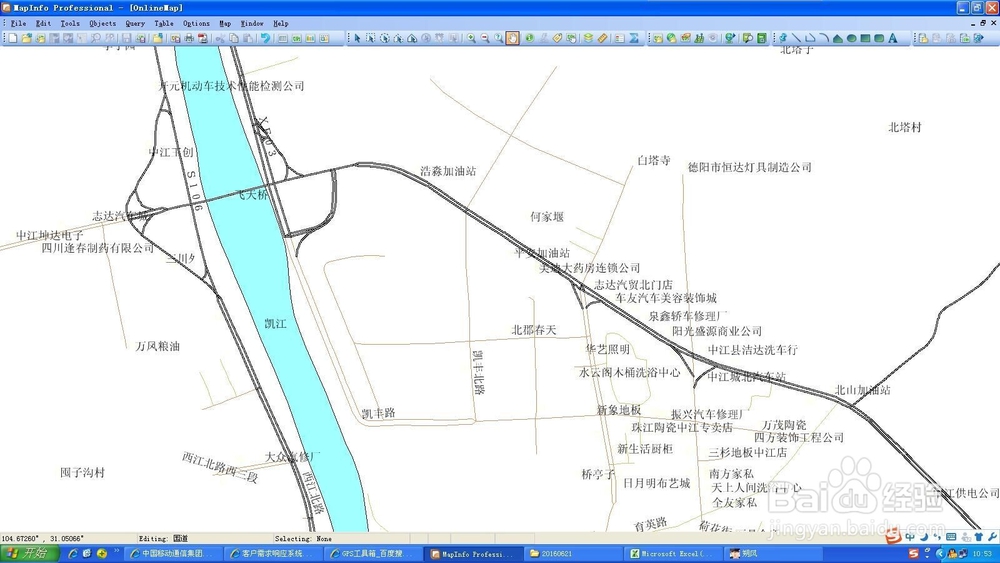
Task: Select the Ellipse drawing tool
Action: [851, 38]
